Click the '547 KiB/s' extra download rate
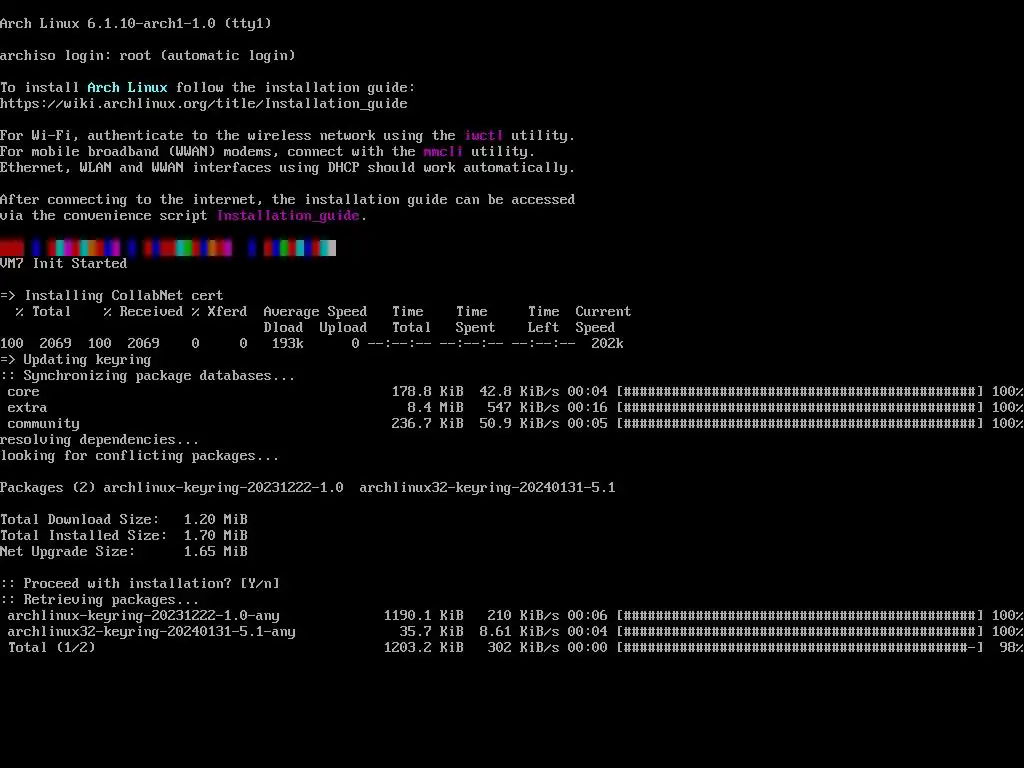The width and height of the screenshot is (1024, 768). tap(523, 407)
